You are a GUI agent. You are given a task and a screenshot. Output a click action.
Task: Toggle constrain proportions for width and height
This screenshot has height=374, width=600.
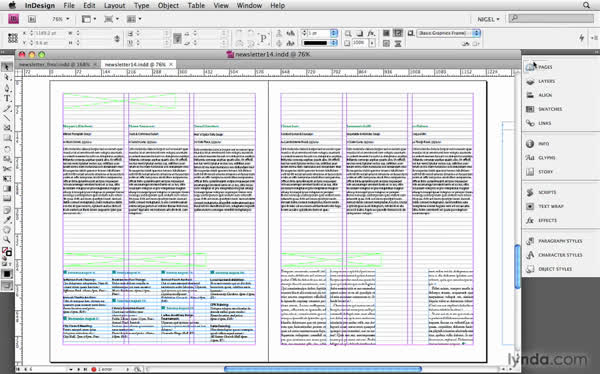click(117, 38)
